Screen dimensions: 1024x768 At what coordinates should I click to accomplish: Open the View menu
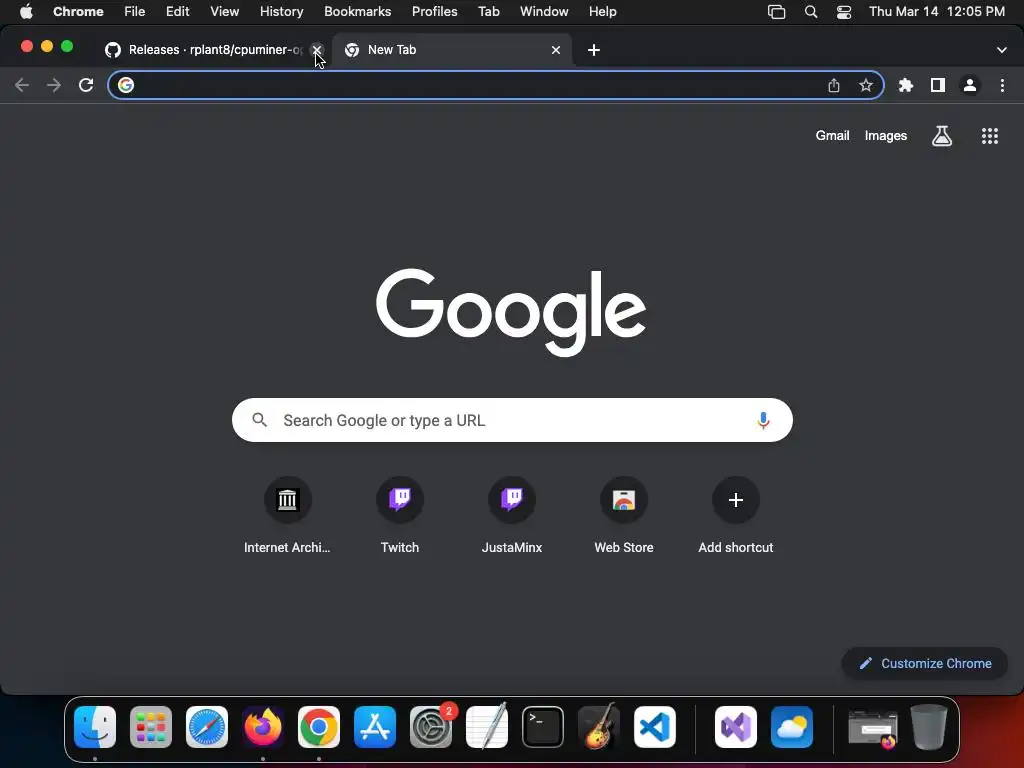224,12
